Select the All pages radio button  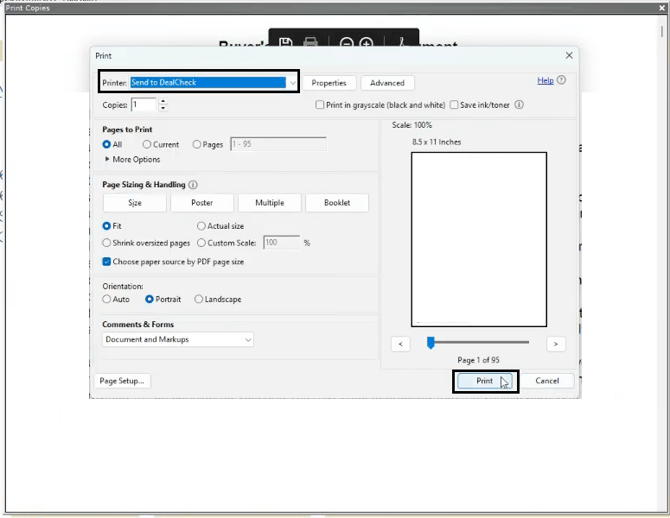tap(106, 144)
